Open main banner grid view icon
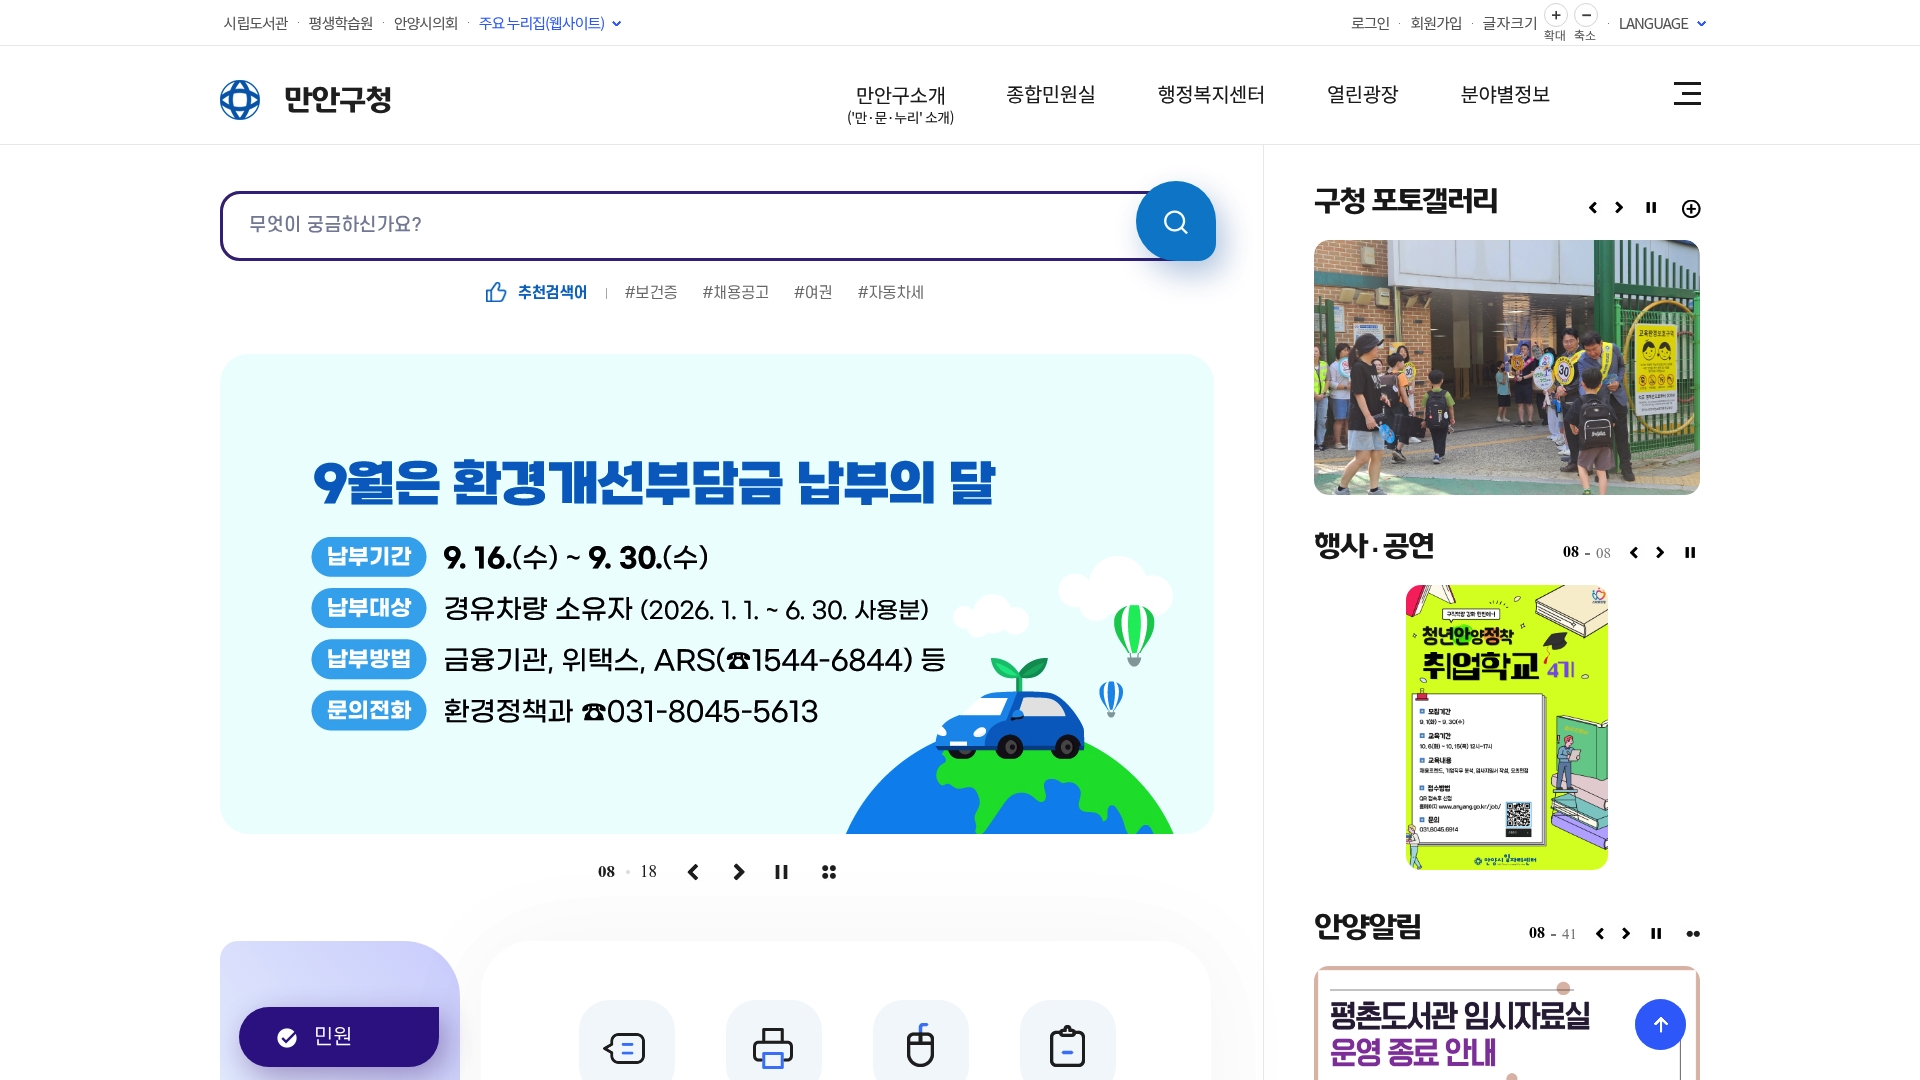This screenshot has height=1080, width=1920. (829, 872)
